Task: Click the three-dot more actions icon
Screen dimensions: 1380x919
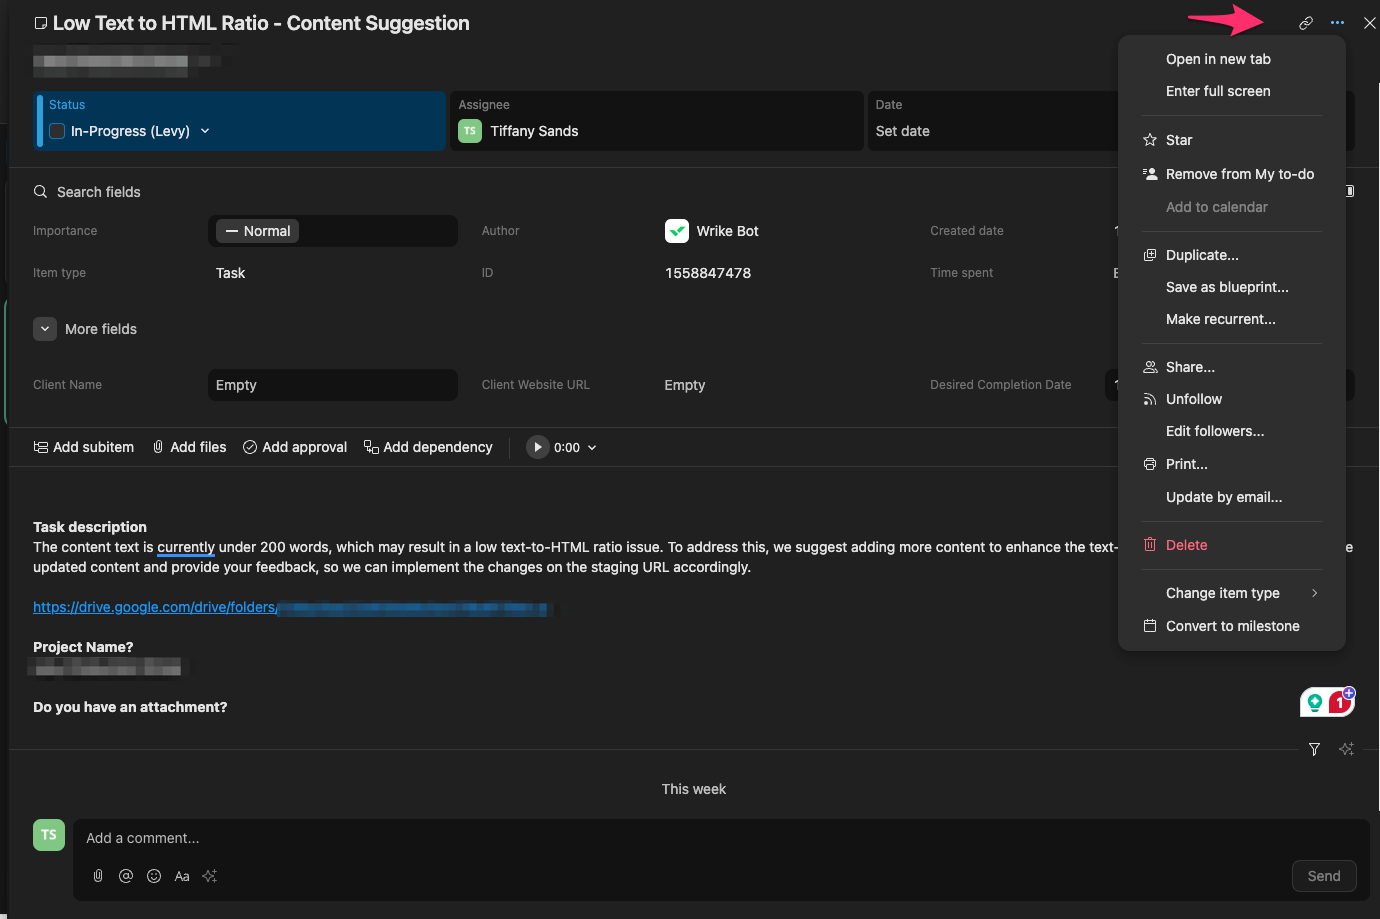Action: [x=1337, y=23]
